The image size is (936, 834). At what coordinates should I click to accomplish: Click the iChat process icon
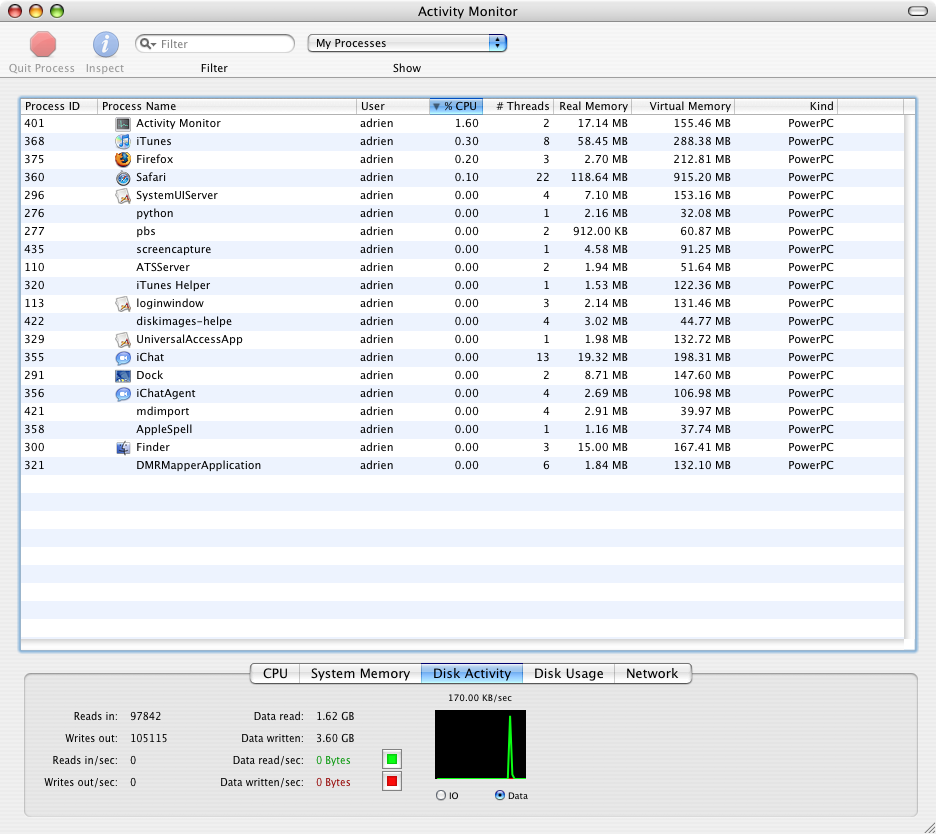(x=123, y=357)
